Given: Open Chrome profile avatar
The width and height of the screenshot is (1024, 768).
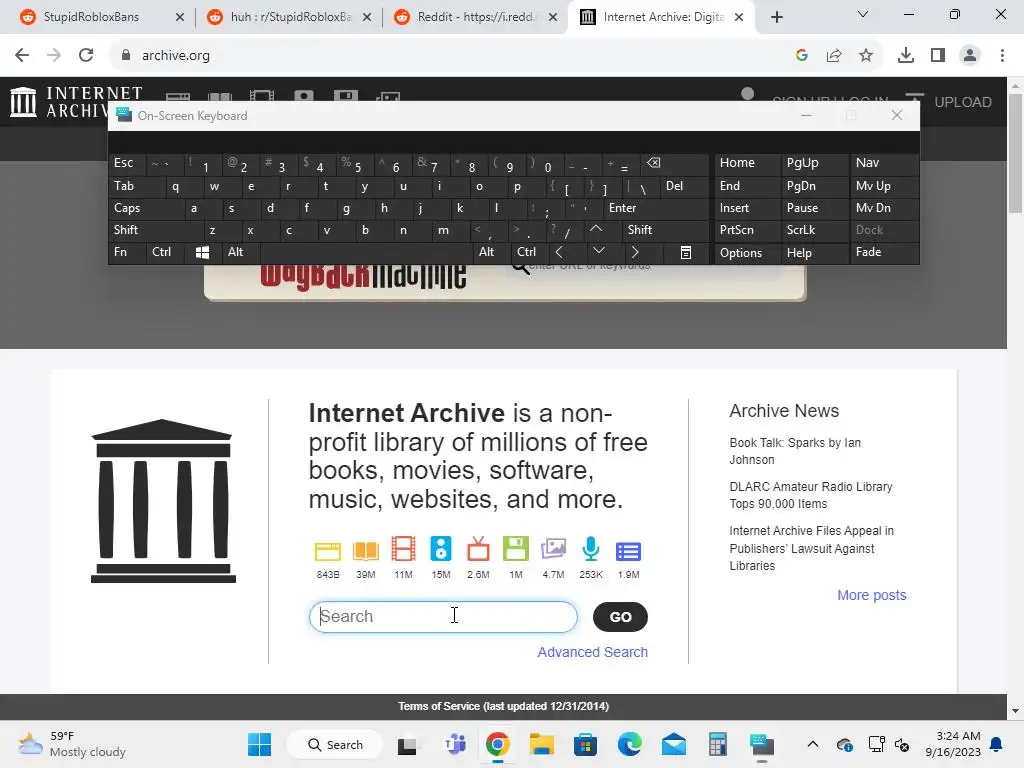Looking at the screenshot, I should 970,56.
